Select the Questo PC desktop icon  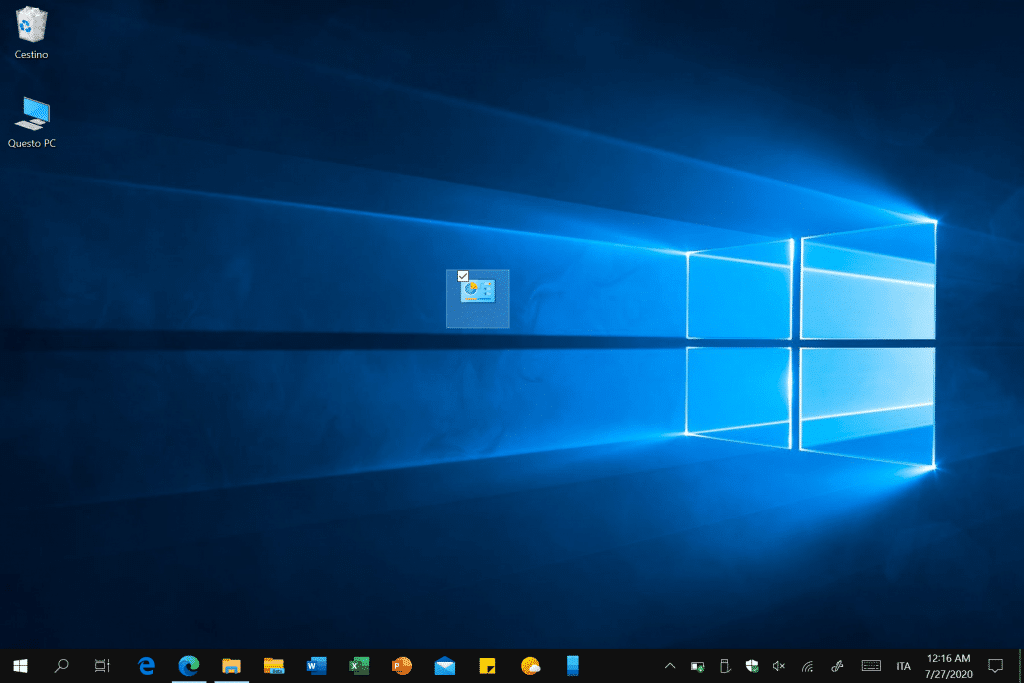(x=32, y=114)
